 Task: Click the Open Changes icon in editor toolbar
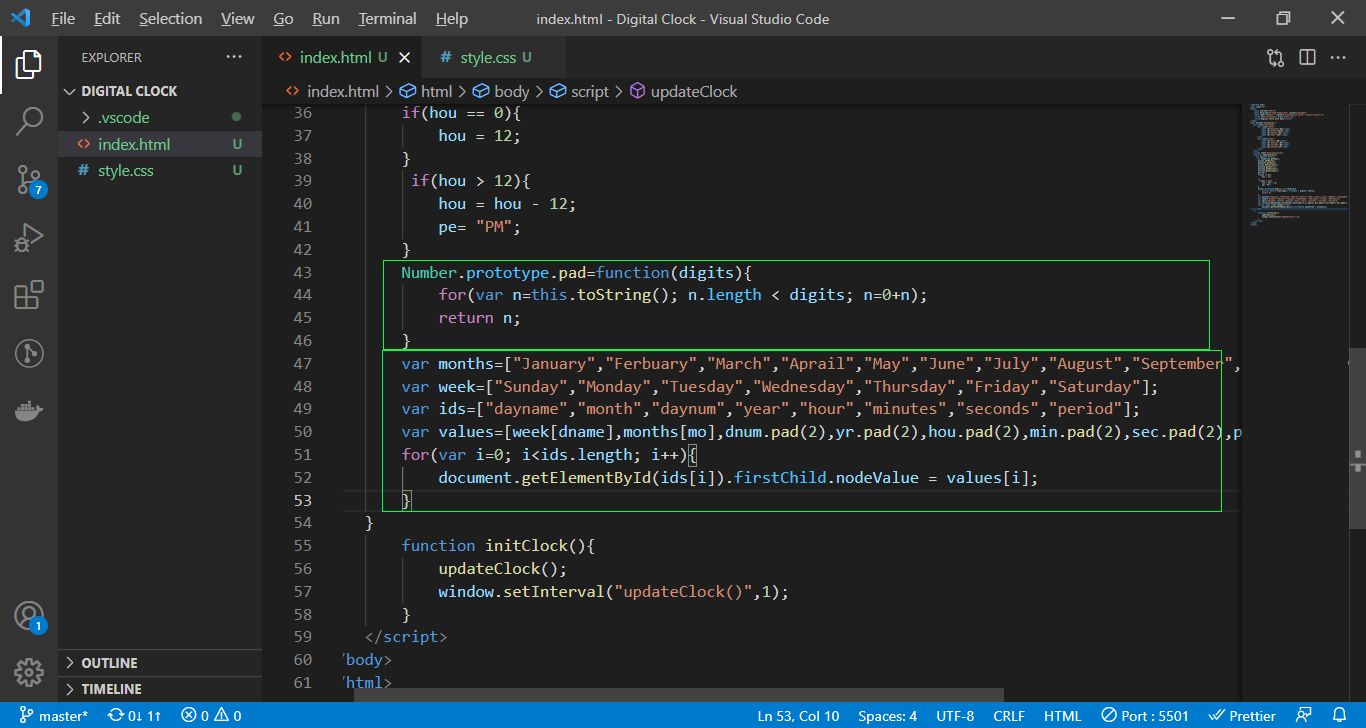coord(1275,57)
